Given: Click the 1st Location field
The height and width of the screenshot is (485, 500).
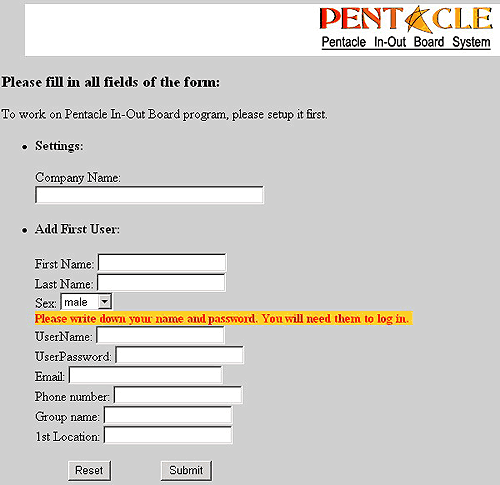Looking at the screenshot, I should click(x=168, y=435).
